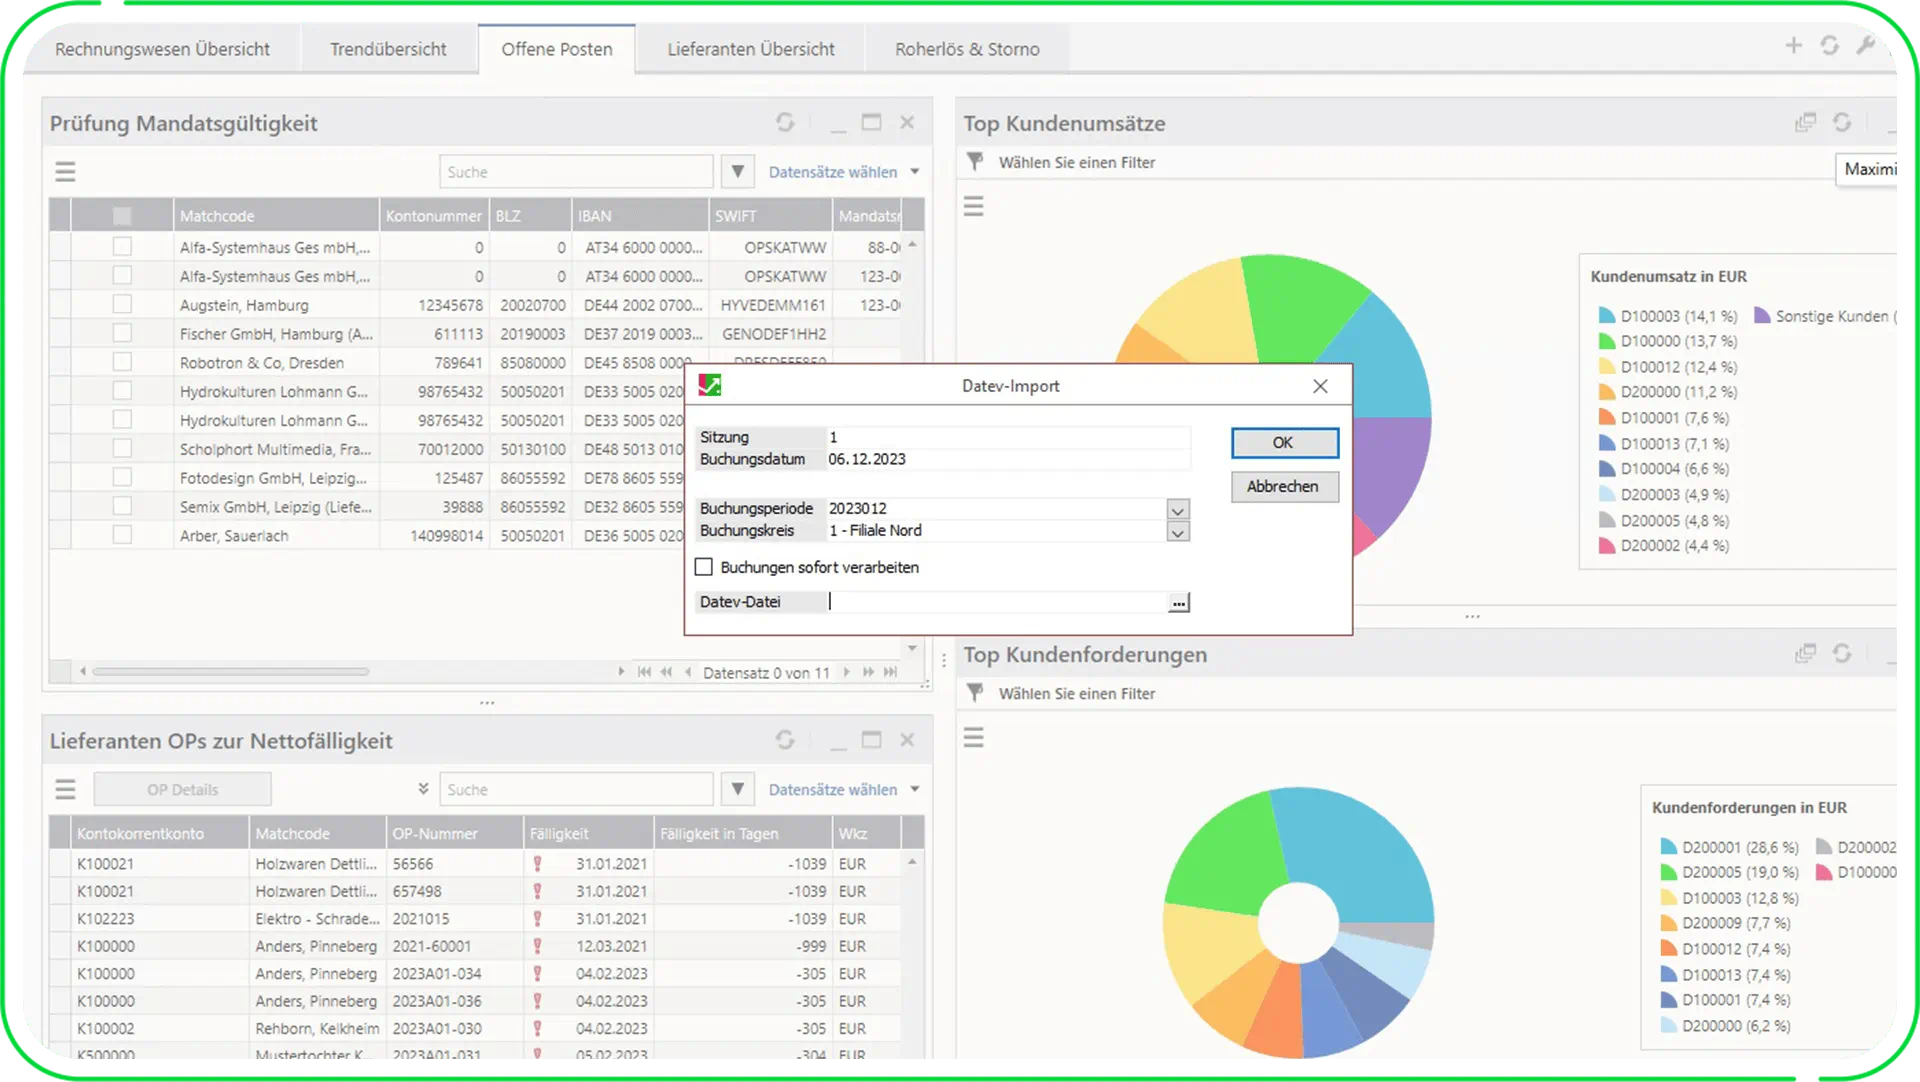Enable Buchungen sofort verarbeiten checkbox
The image size is (1920, 1082).
[704, 567]
